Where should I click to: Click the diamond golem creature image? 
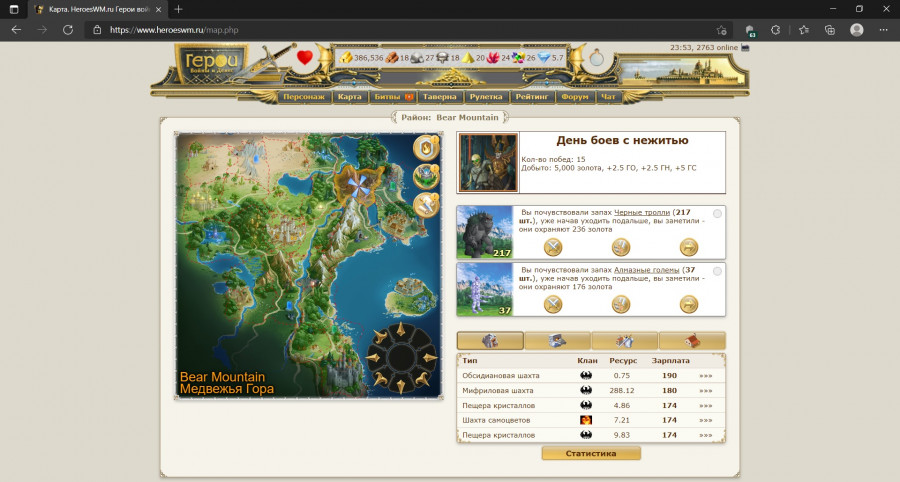click(484, 289)
